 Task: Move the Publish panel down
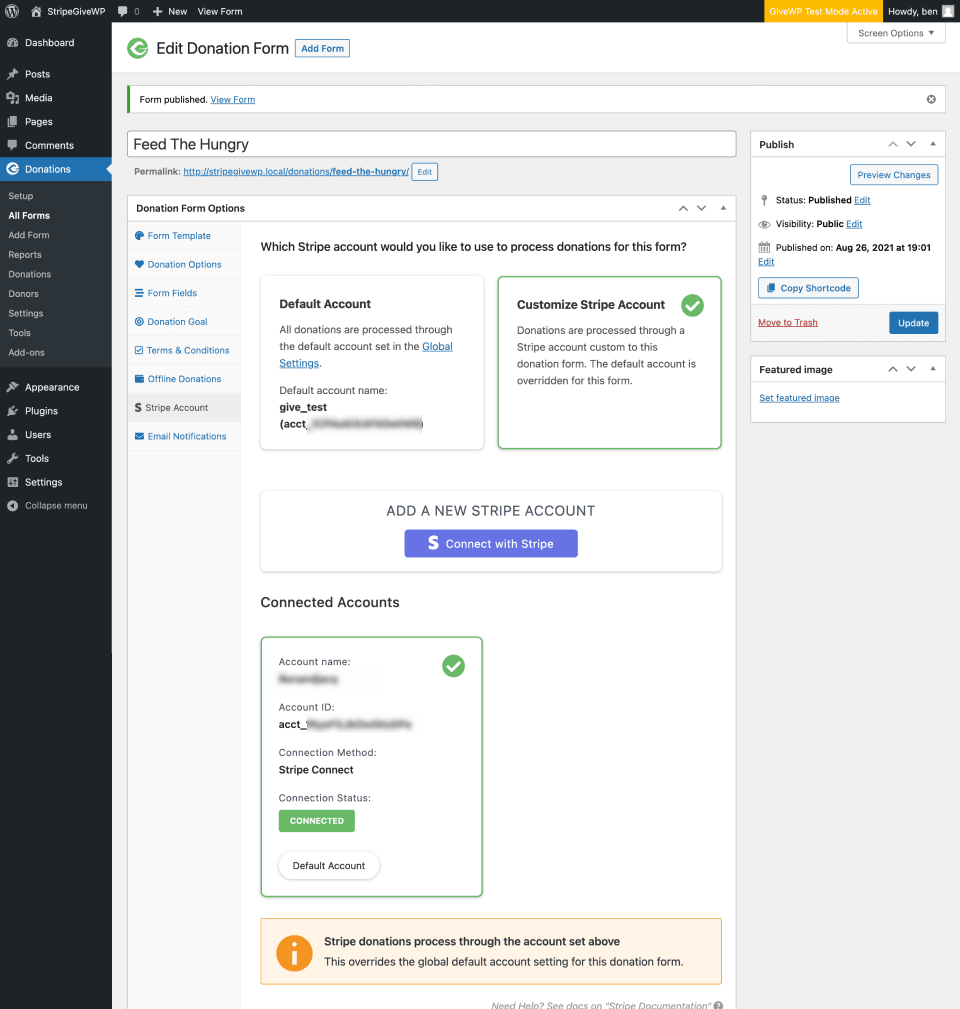point(911,144)
